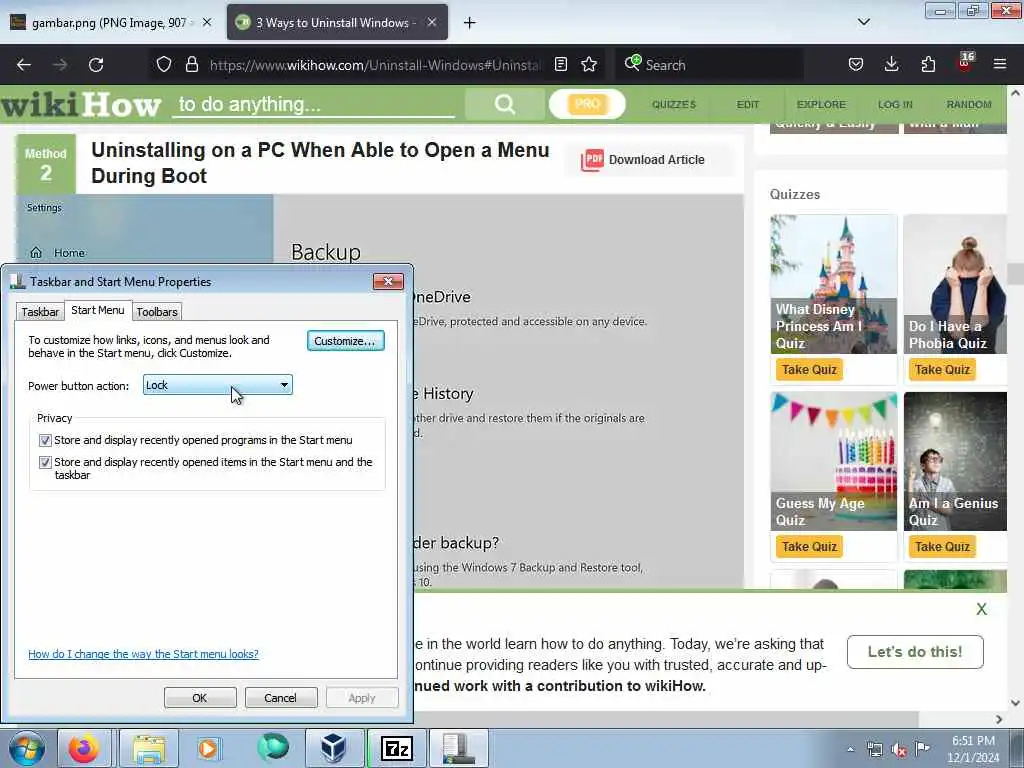Open the Pocket save icon
The height and width of the screenshot is (768, 1024).
[x=856, y=64]
